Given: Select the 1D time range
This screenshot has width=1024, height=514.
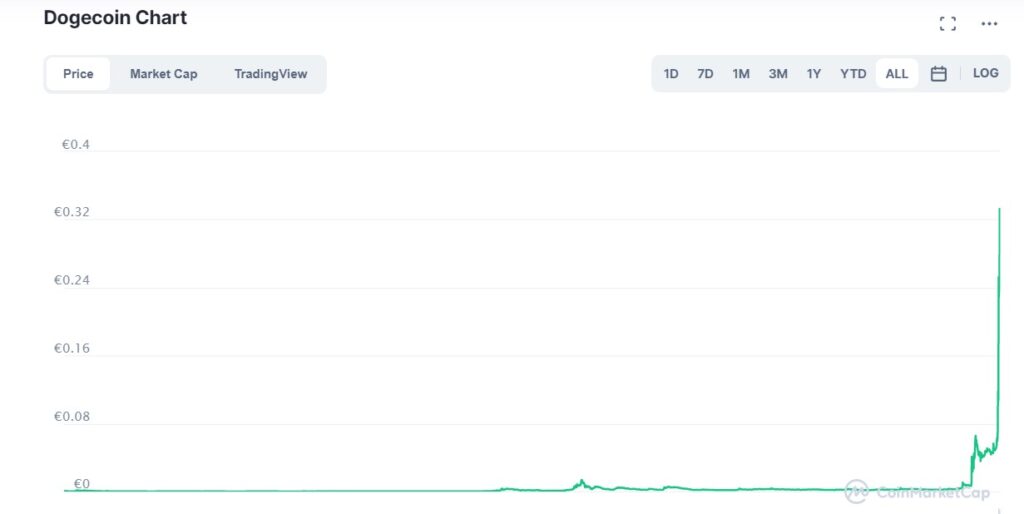Looking at the screenshot, I should pyautogui.click(x=671, y=74).
